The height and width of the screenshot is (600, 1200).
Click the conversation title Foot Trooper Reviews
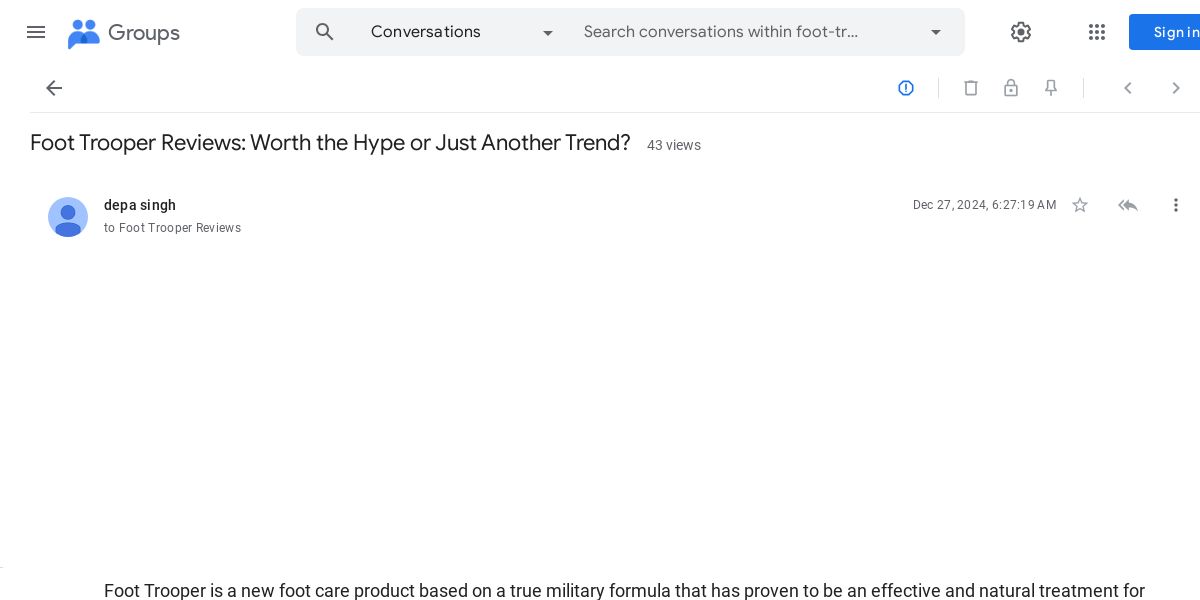tap(330, 143)
